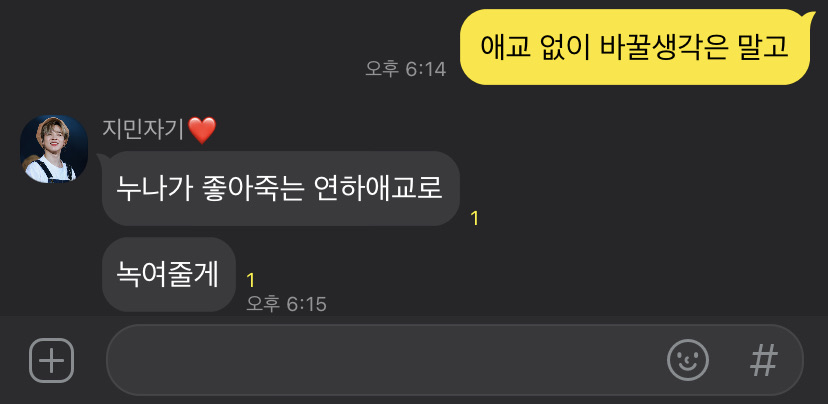Open the emoticon smiley picker
This screenshot has width=828, height=404.
(x=688, y=360)
